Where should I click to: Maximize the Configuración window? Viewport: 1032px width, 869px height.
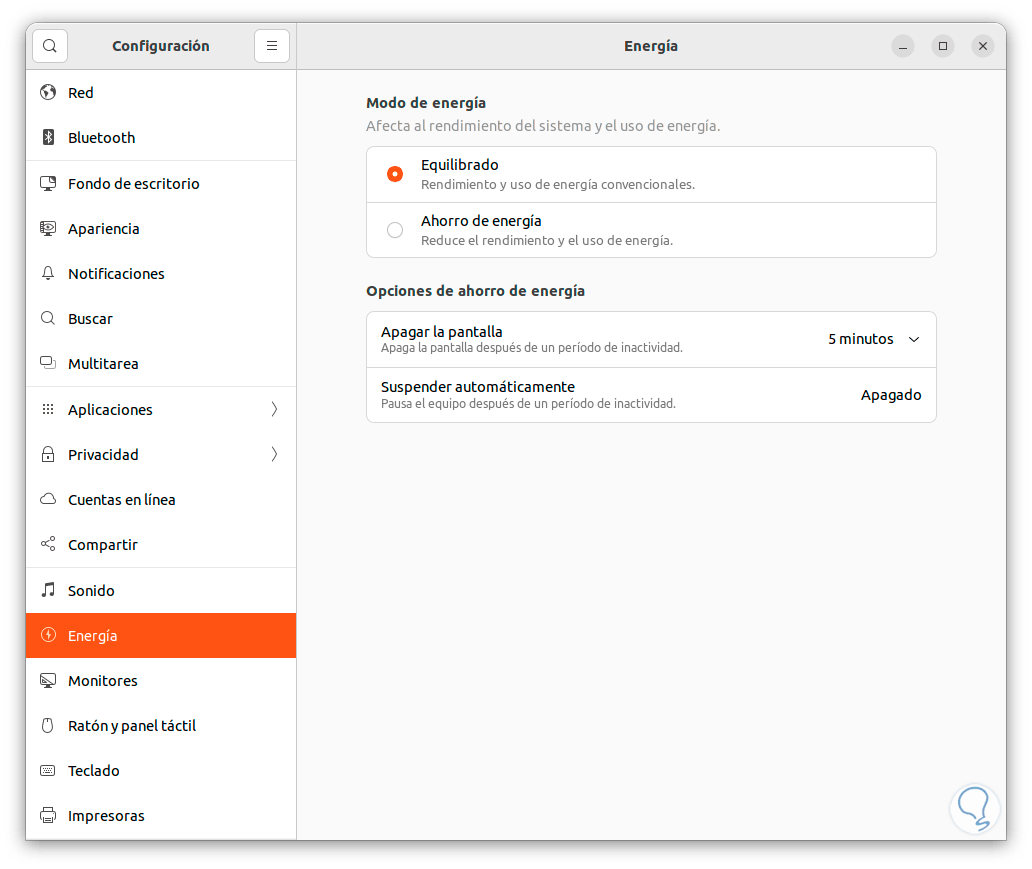pos(943,46)
